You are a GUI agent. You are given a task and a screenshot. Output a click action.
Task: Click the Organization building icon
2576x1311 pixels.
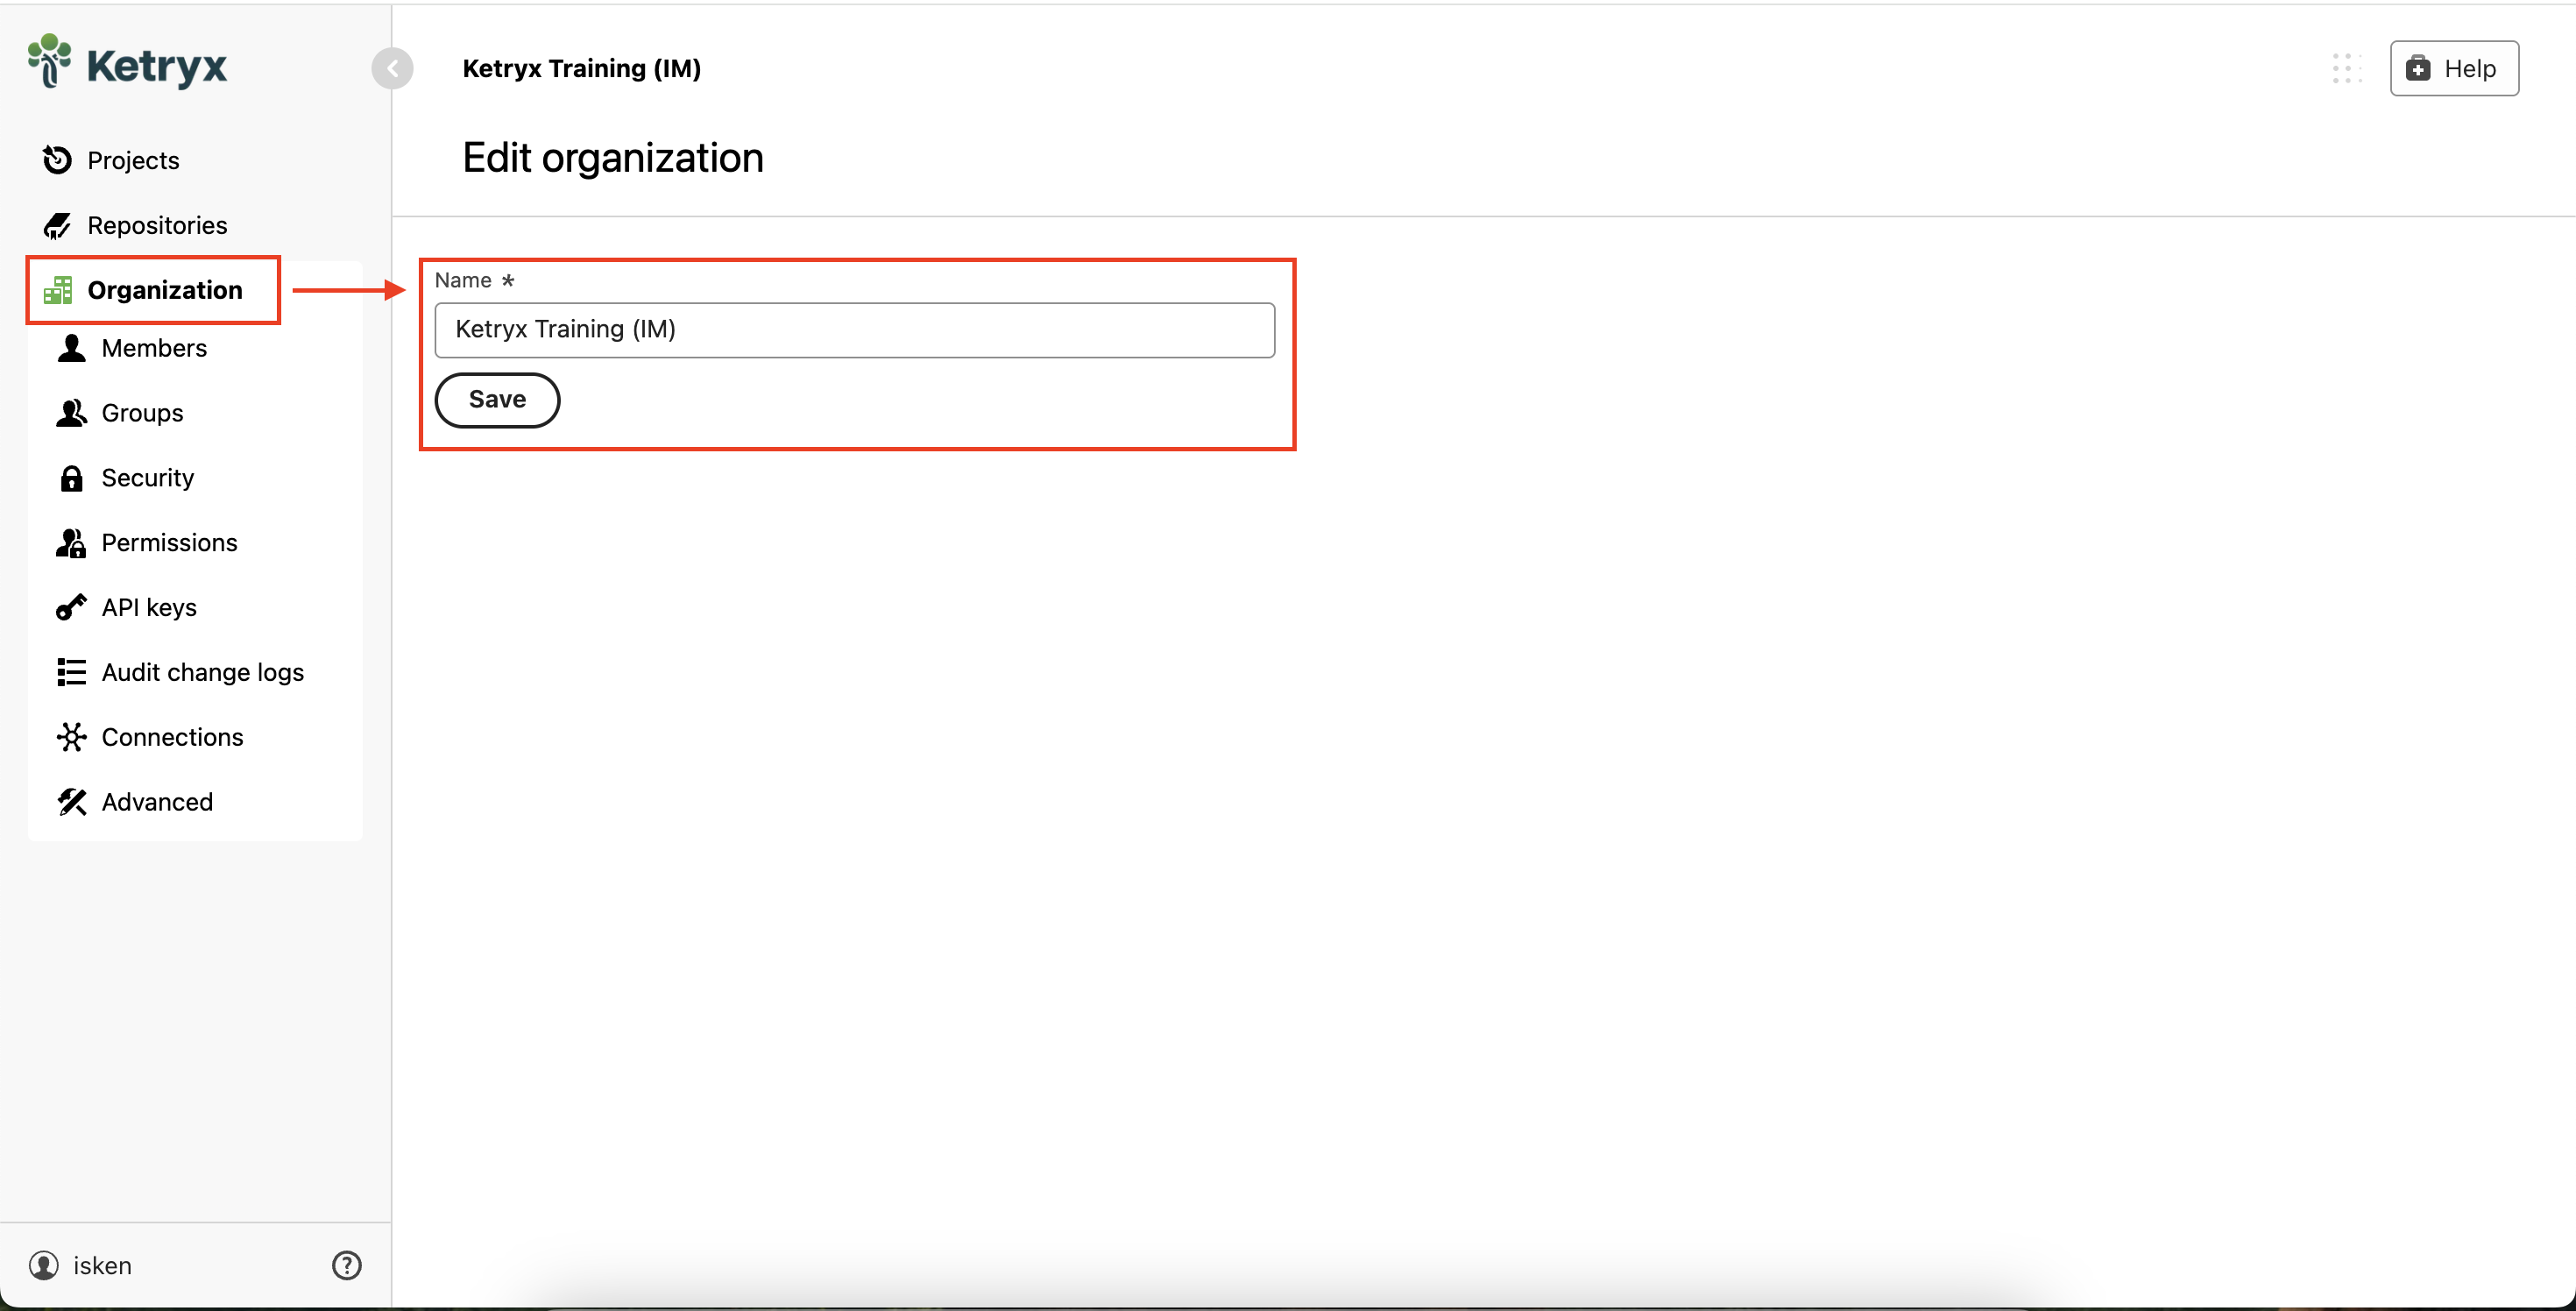(x=57, y=290)
